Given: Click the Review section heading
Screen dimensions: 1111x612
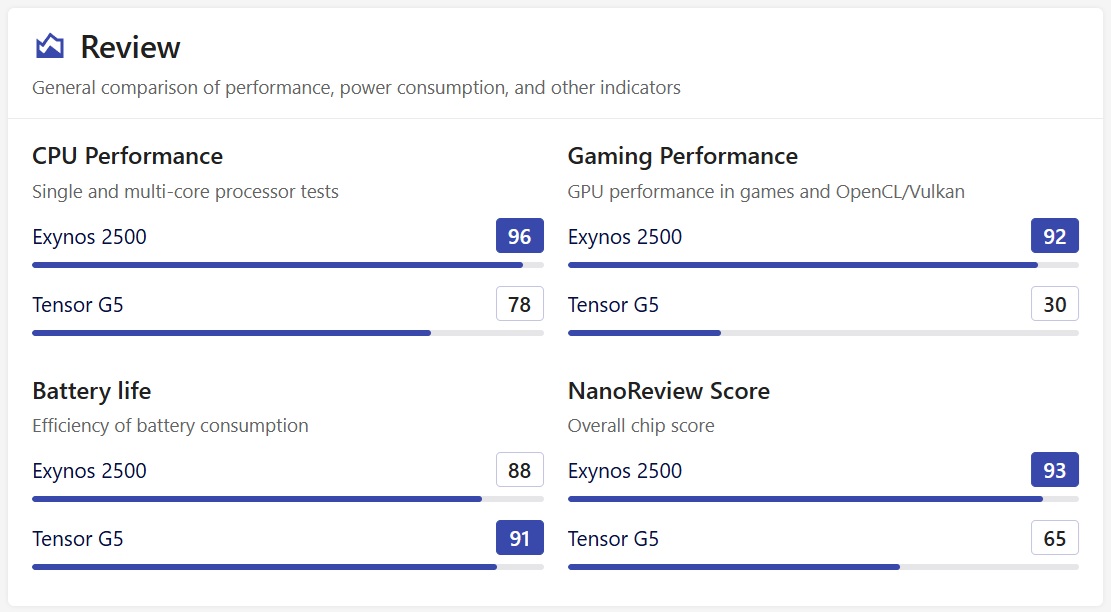Looking at the screenshot, I should [130, 47].
